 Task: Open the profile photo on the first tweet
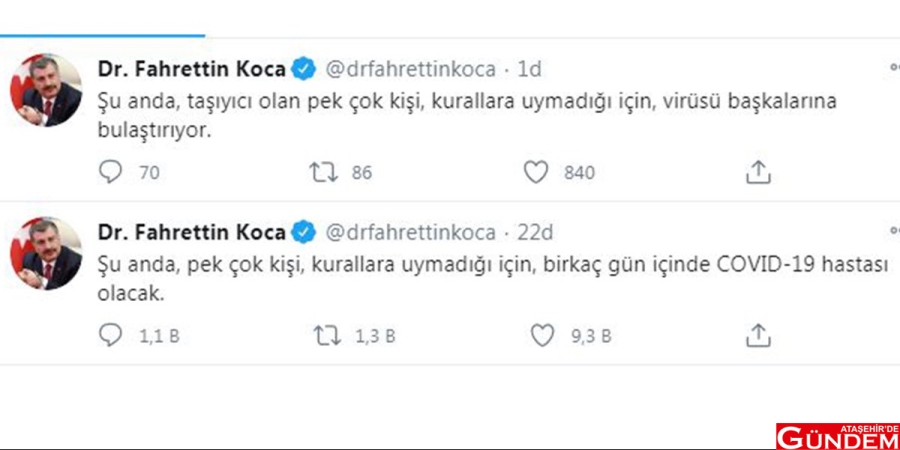pyautogui.click(x=46, y=90)
